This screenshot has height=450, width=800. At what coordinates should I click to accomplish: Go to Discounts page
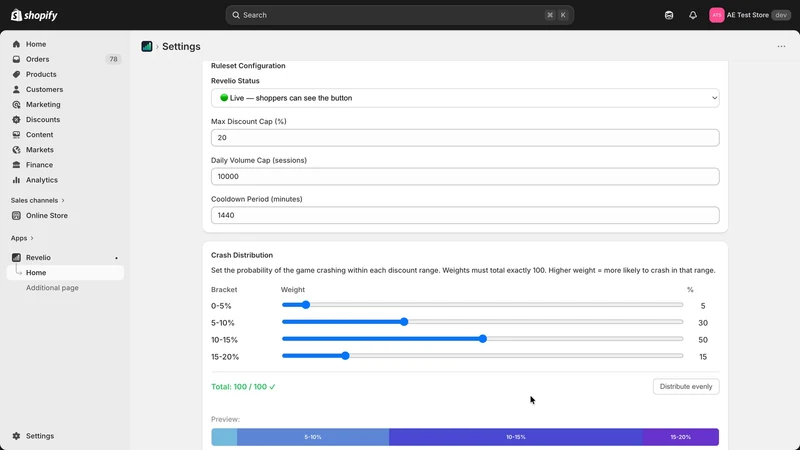[x=43, y=119]
